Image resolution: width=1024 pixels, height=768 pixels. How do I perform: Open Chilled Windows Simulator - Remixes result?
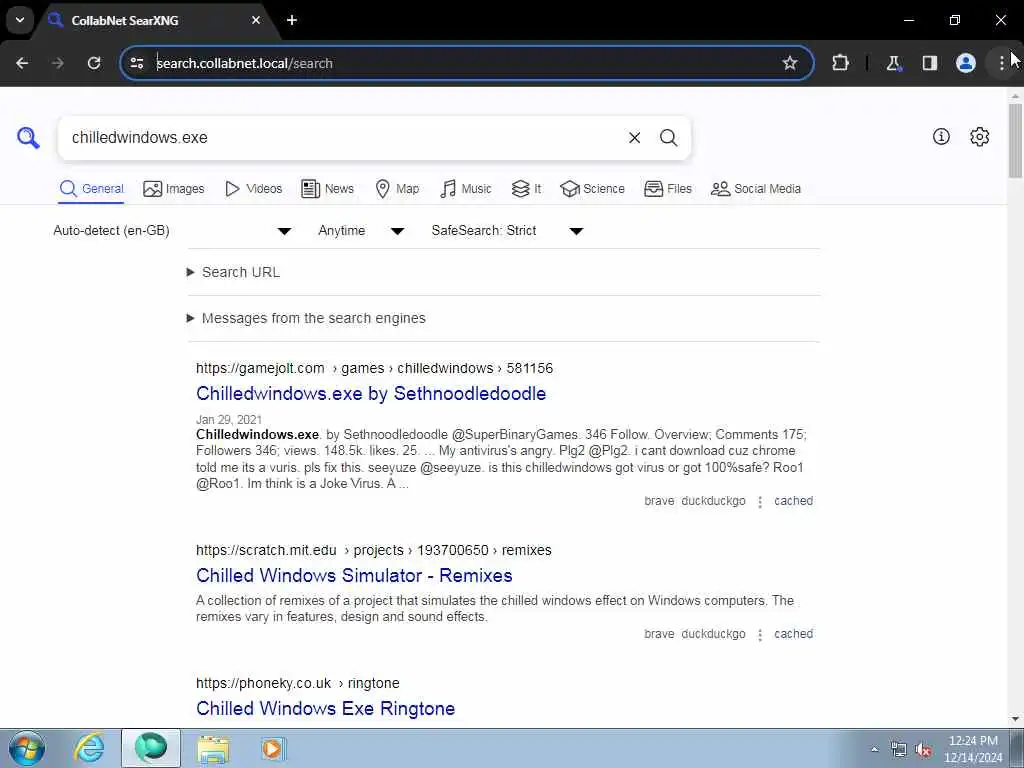click(354, 575)
